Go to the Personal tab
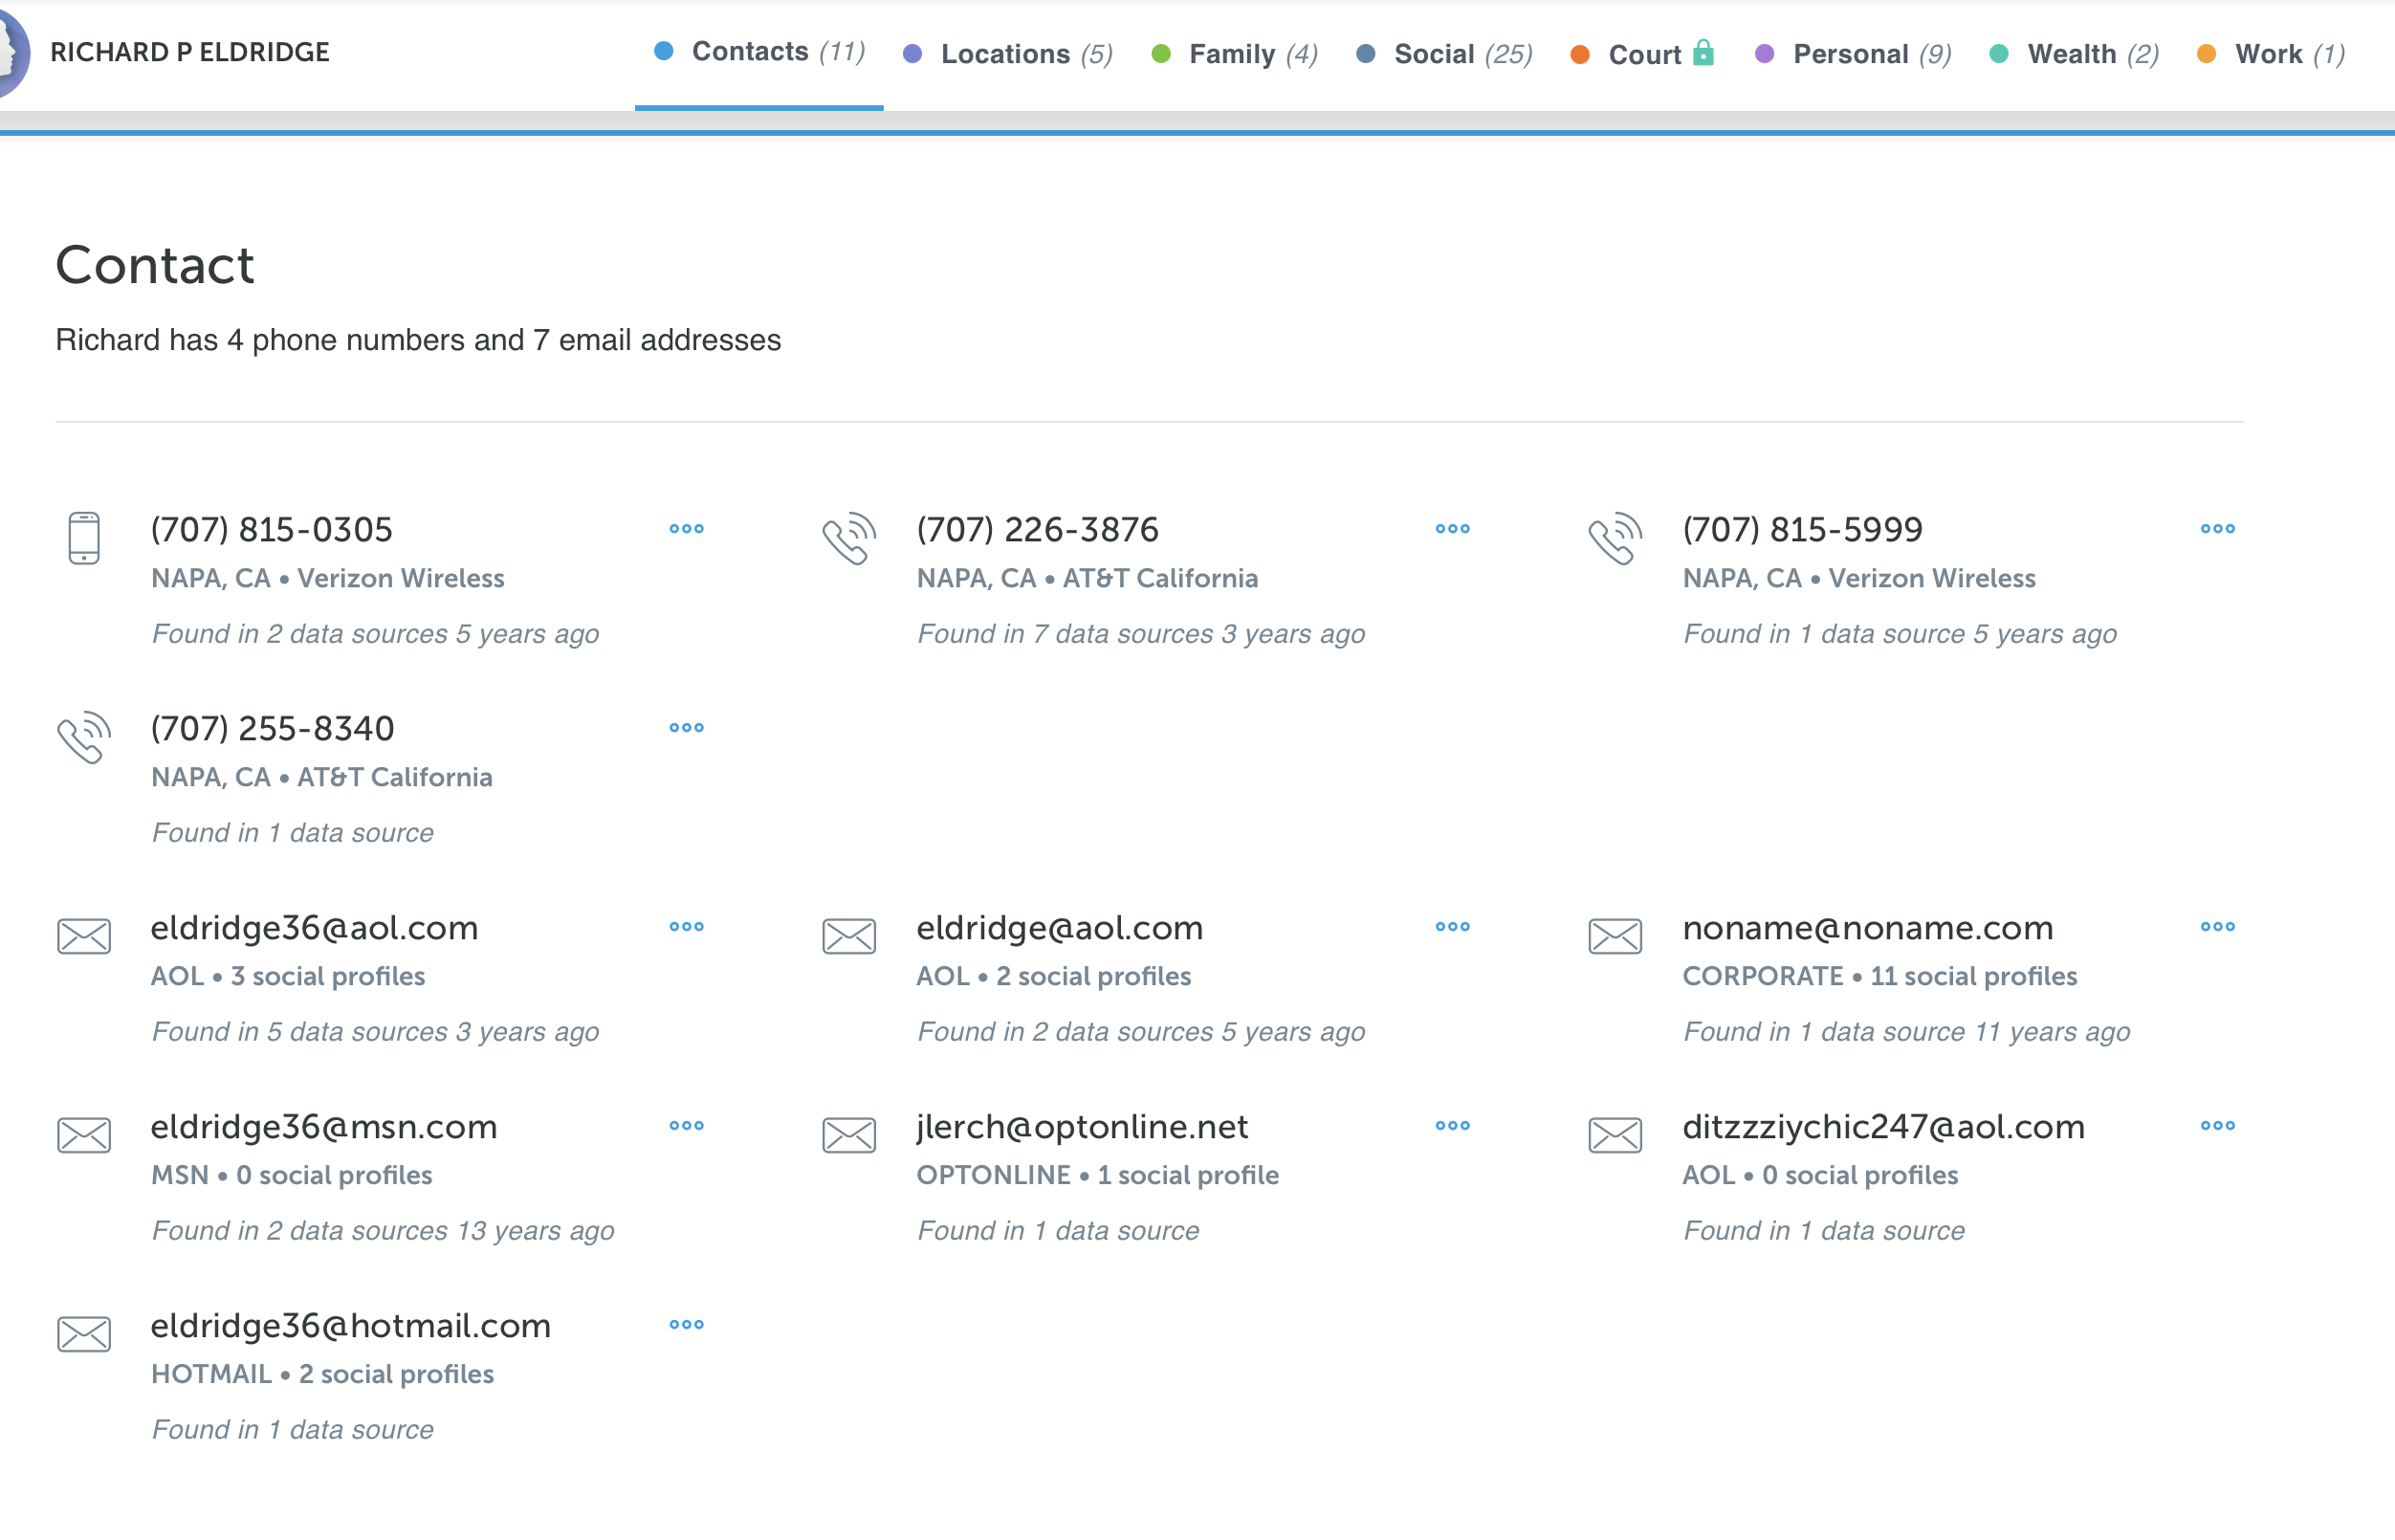This screenshot has height=1540, width=2395. (x=1854, y=54)
